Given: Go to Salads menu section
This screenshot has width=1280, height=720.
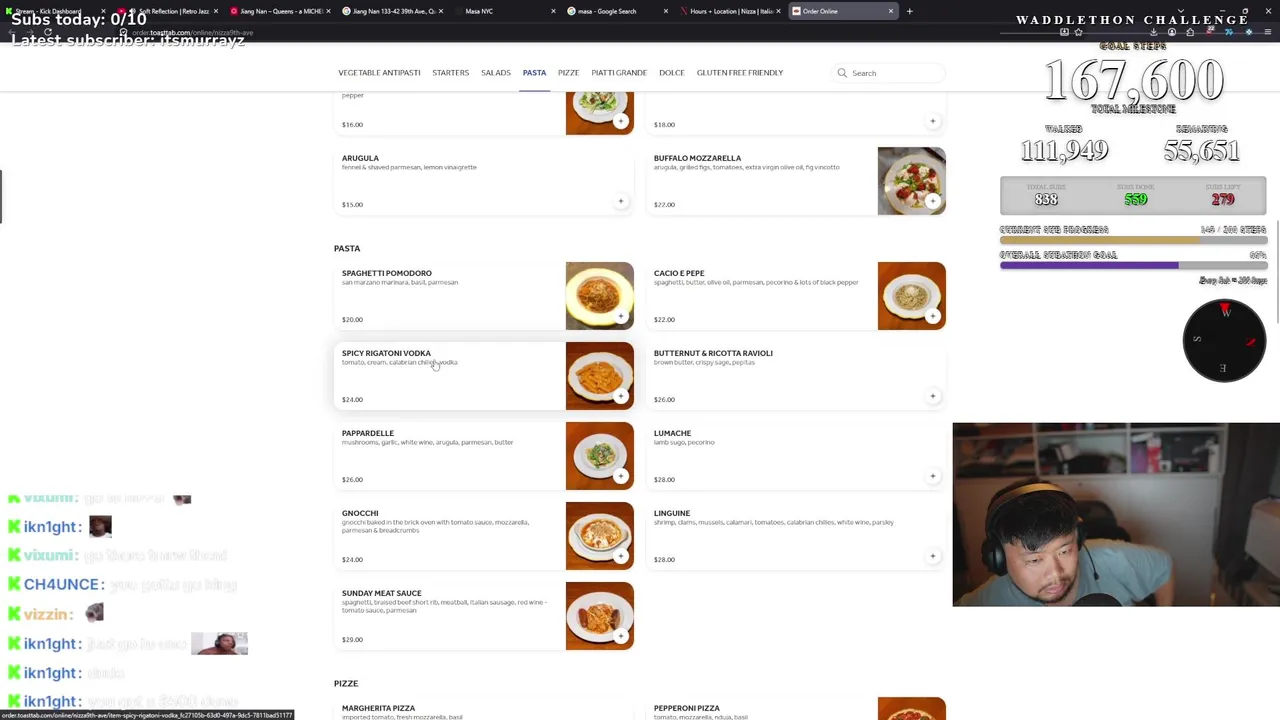Looking at the screenshot, I should tap(496, 73).
